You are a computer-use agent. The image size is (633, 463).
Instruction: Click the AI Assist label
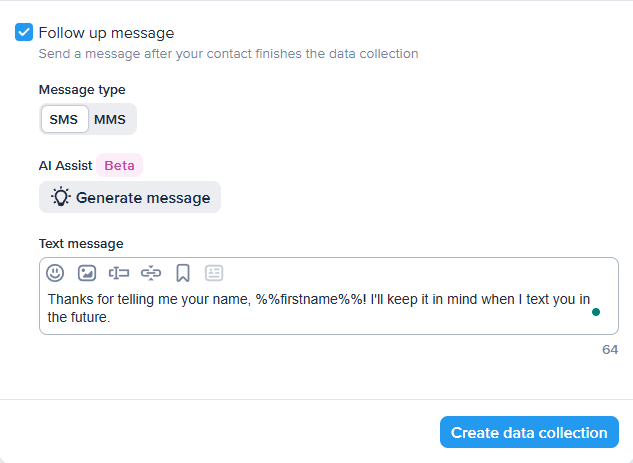click(x=65, y=165)
